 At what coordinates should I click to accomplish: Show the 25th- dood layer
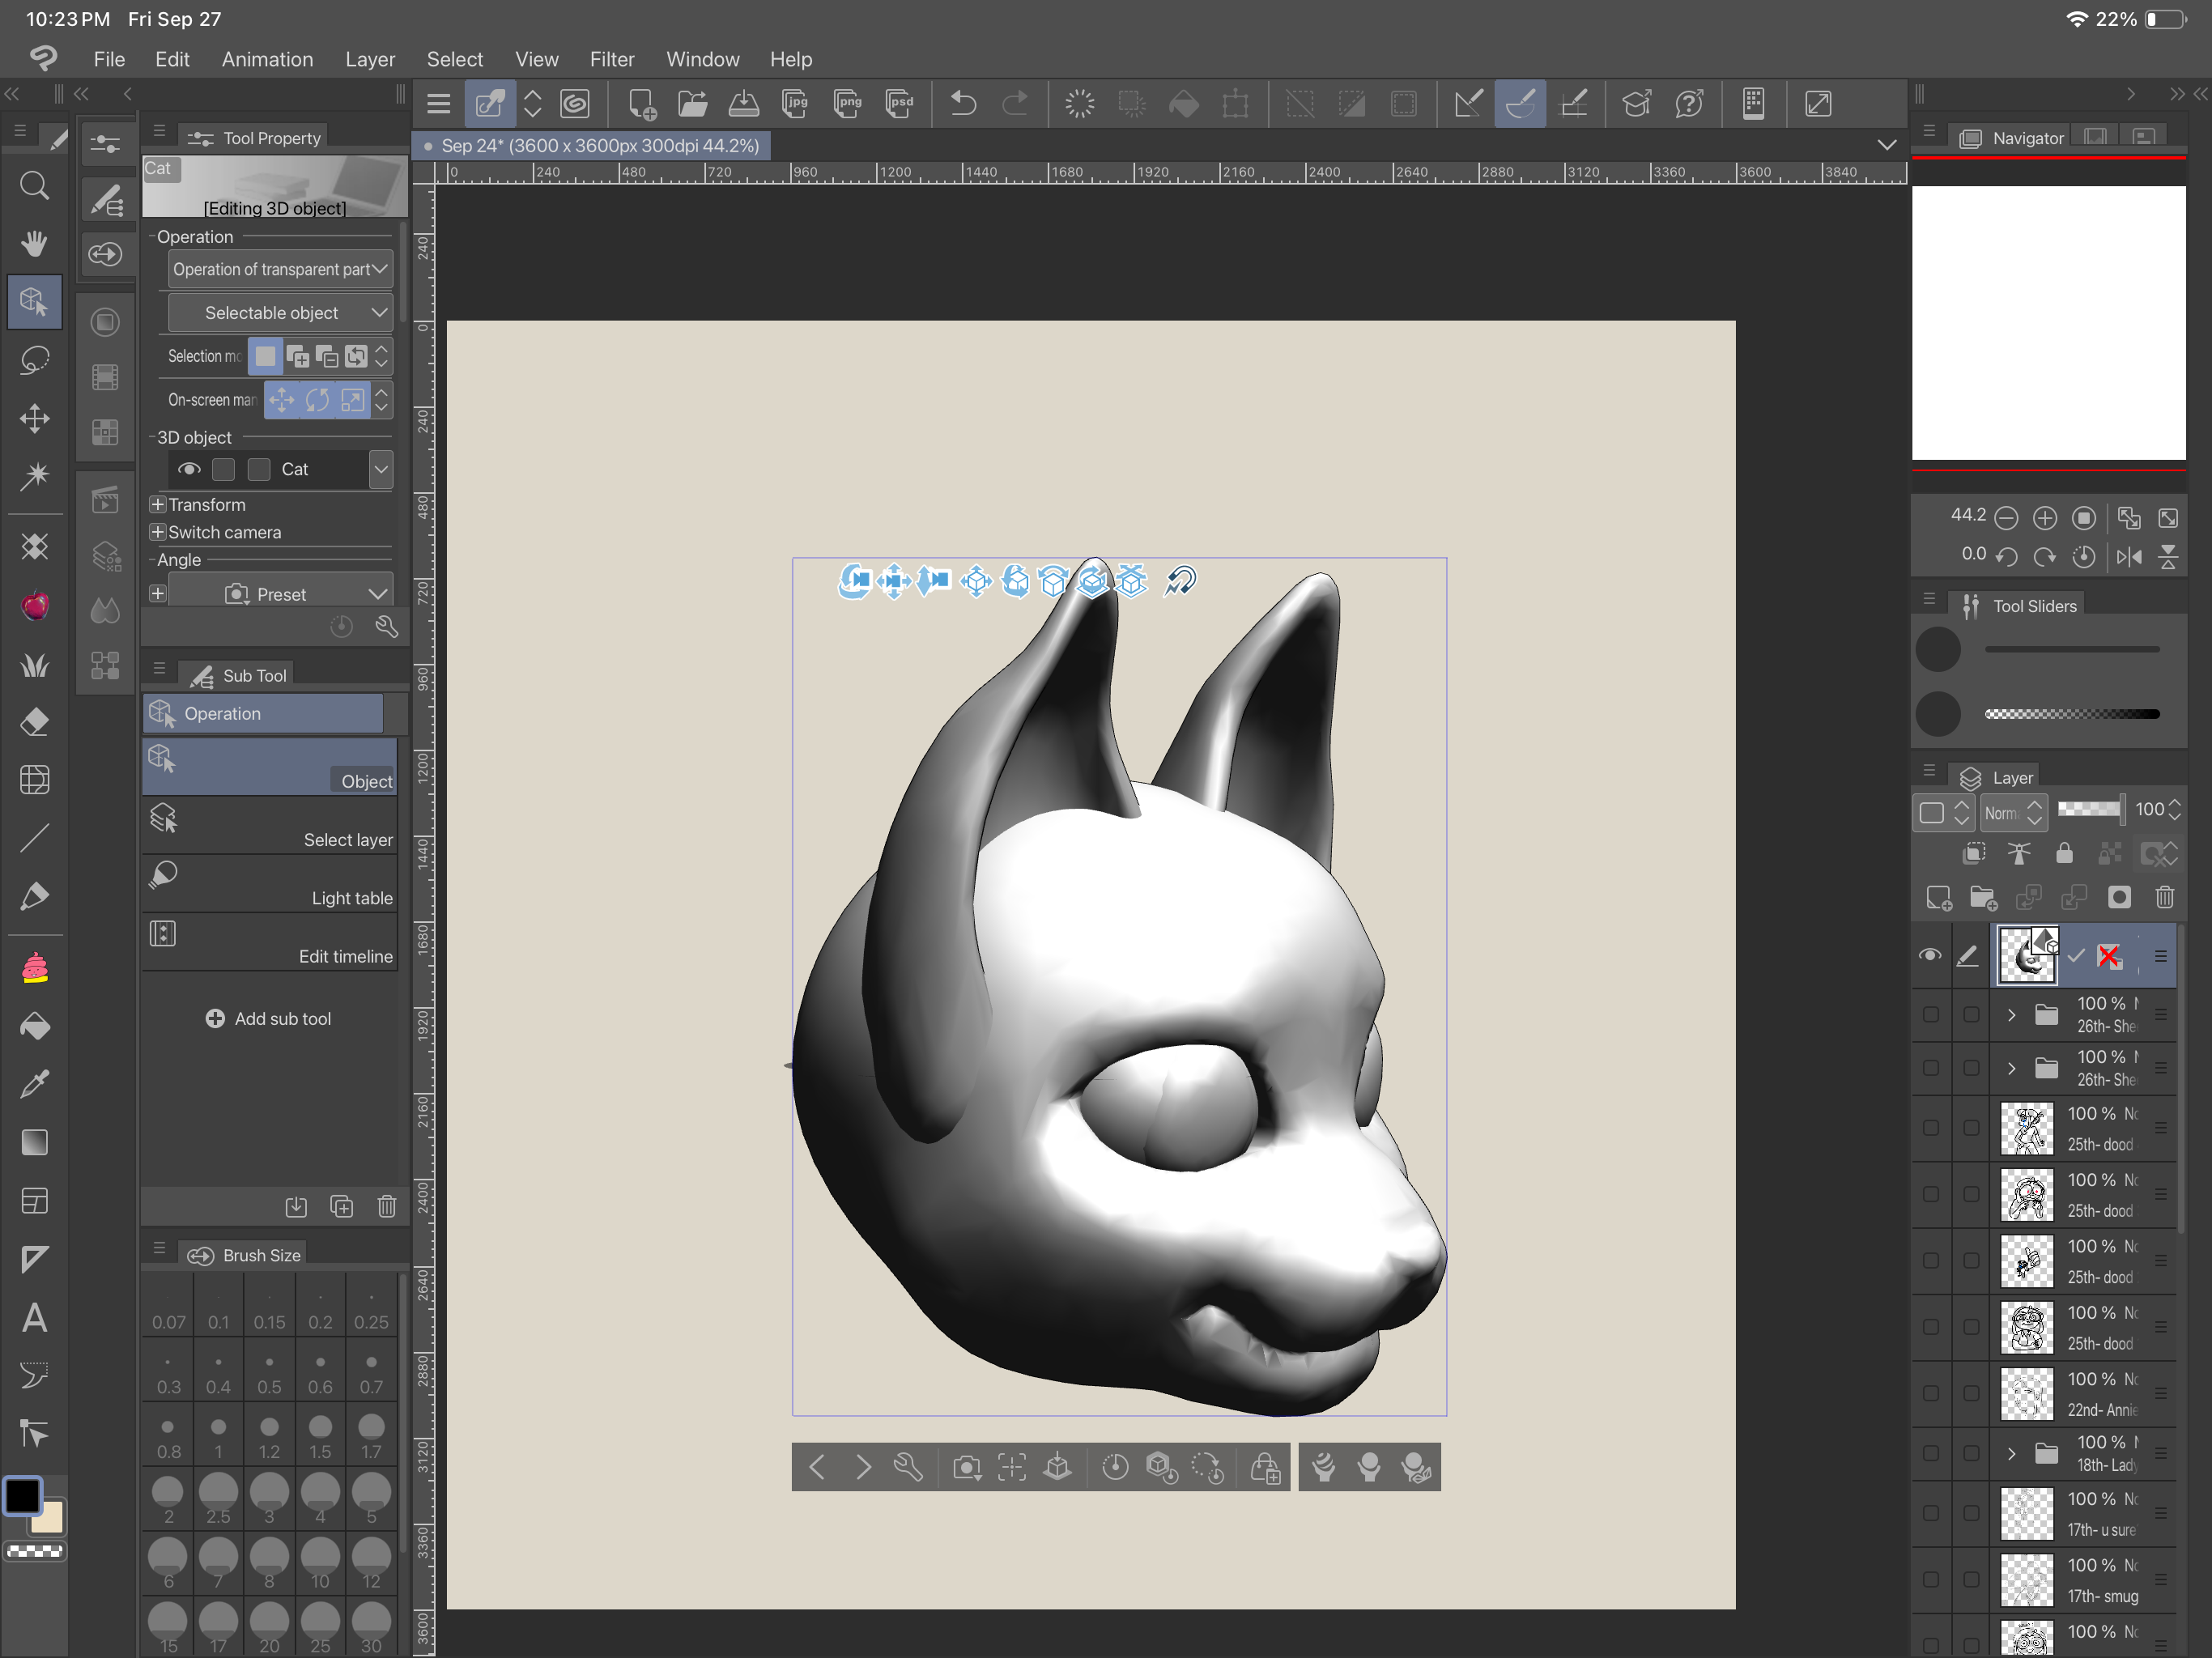(x=1930, y=1128)
